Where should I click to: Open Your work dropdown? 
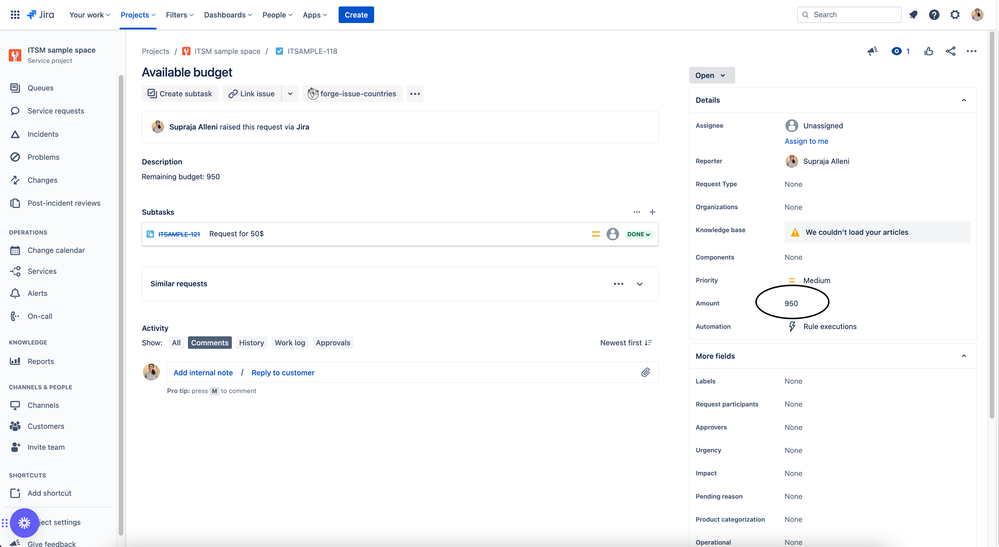(89, 15)
